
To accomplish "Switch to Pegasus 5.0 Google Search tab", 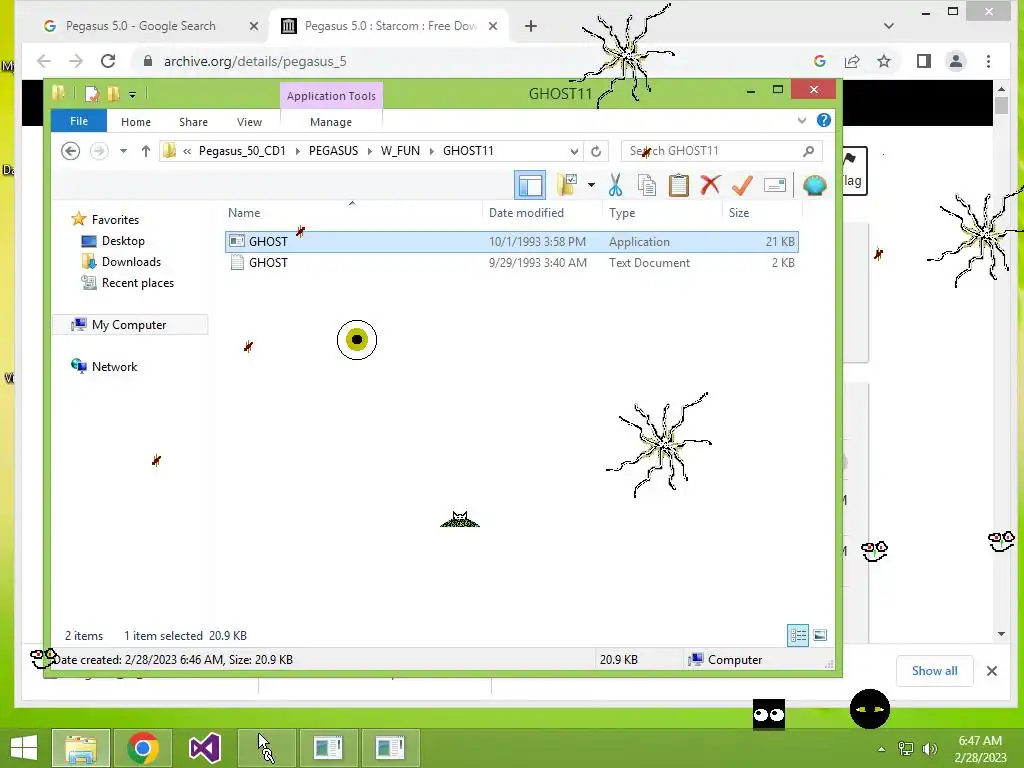I will 140,26.
